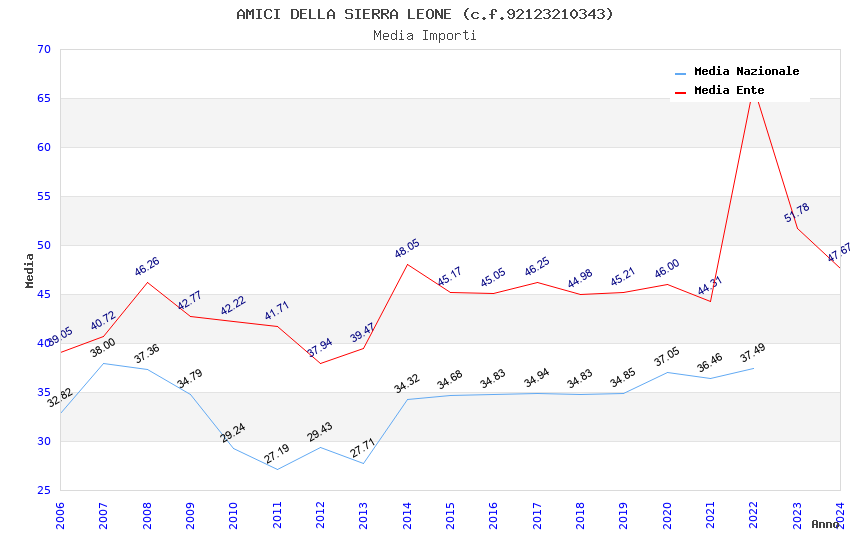Image resolution: width=850 pixels, height=550 pixels.
Task: Click the 2006 label on the x-axis
Action: 60,515
